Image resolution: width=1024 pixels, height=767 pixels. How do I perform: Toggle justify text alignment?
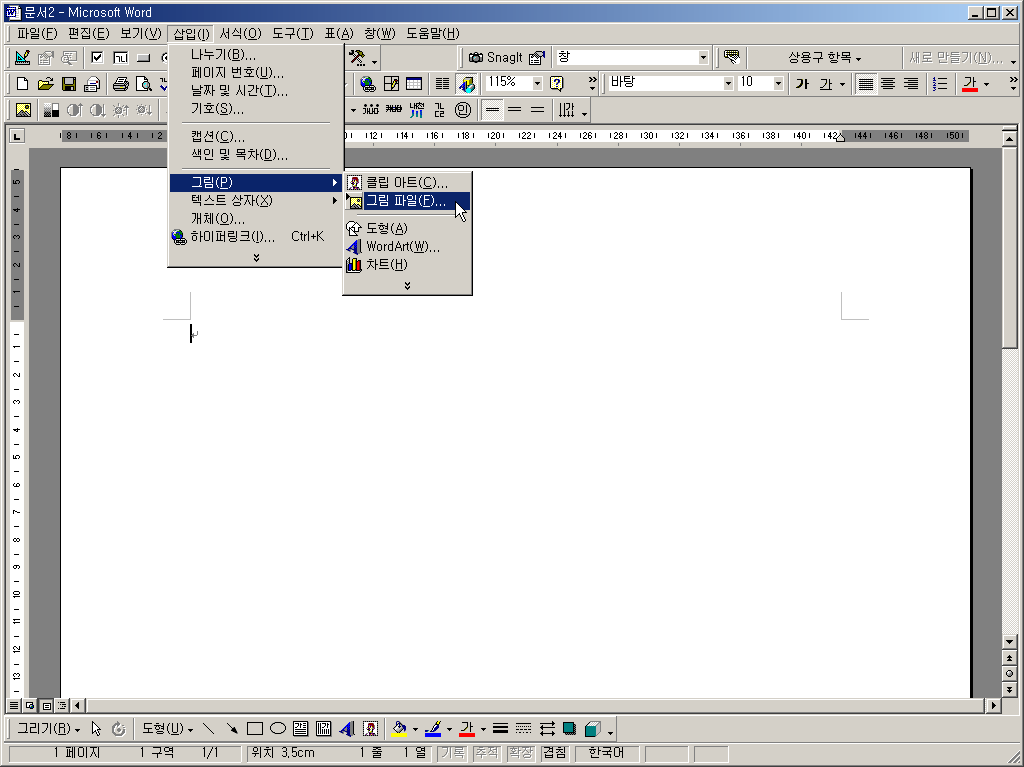pos(866,84)
